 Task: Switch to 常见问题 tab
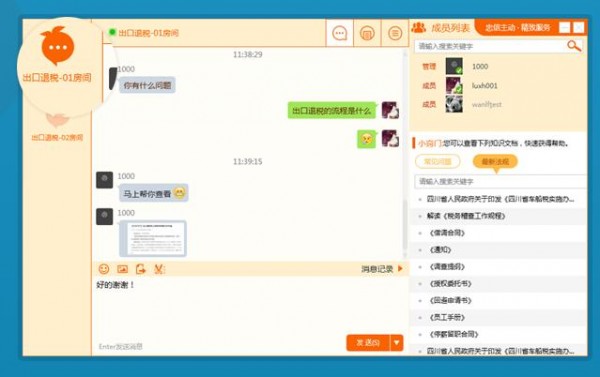pos(437,162)
